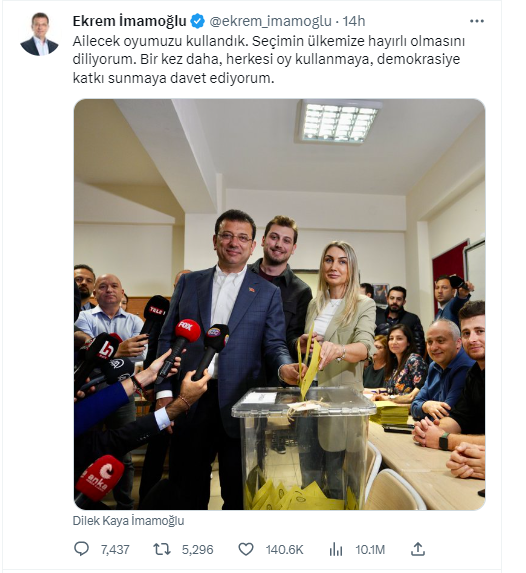Open the three-dot more options menu
This screenshot has height=573, width=526.
click(x=477, y=21)
